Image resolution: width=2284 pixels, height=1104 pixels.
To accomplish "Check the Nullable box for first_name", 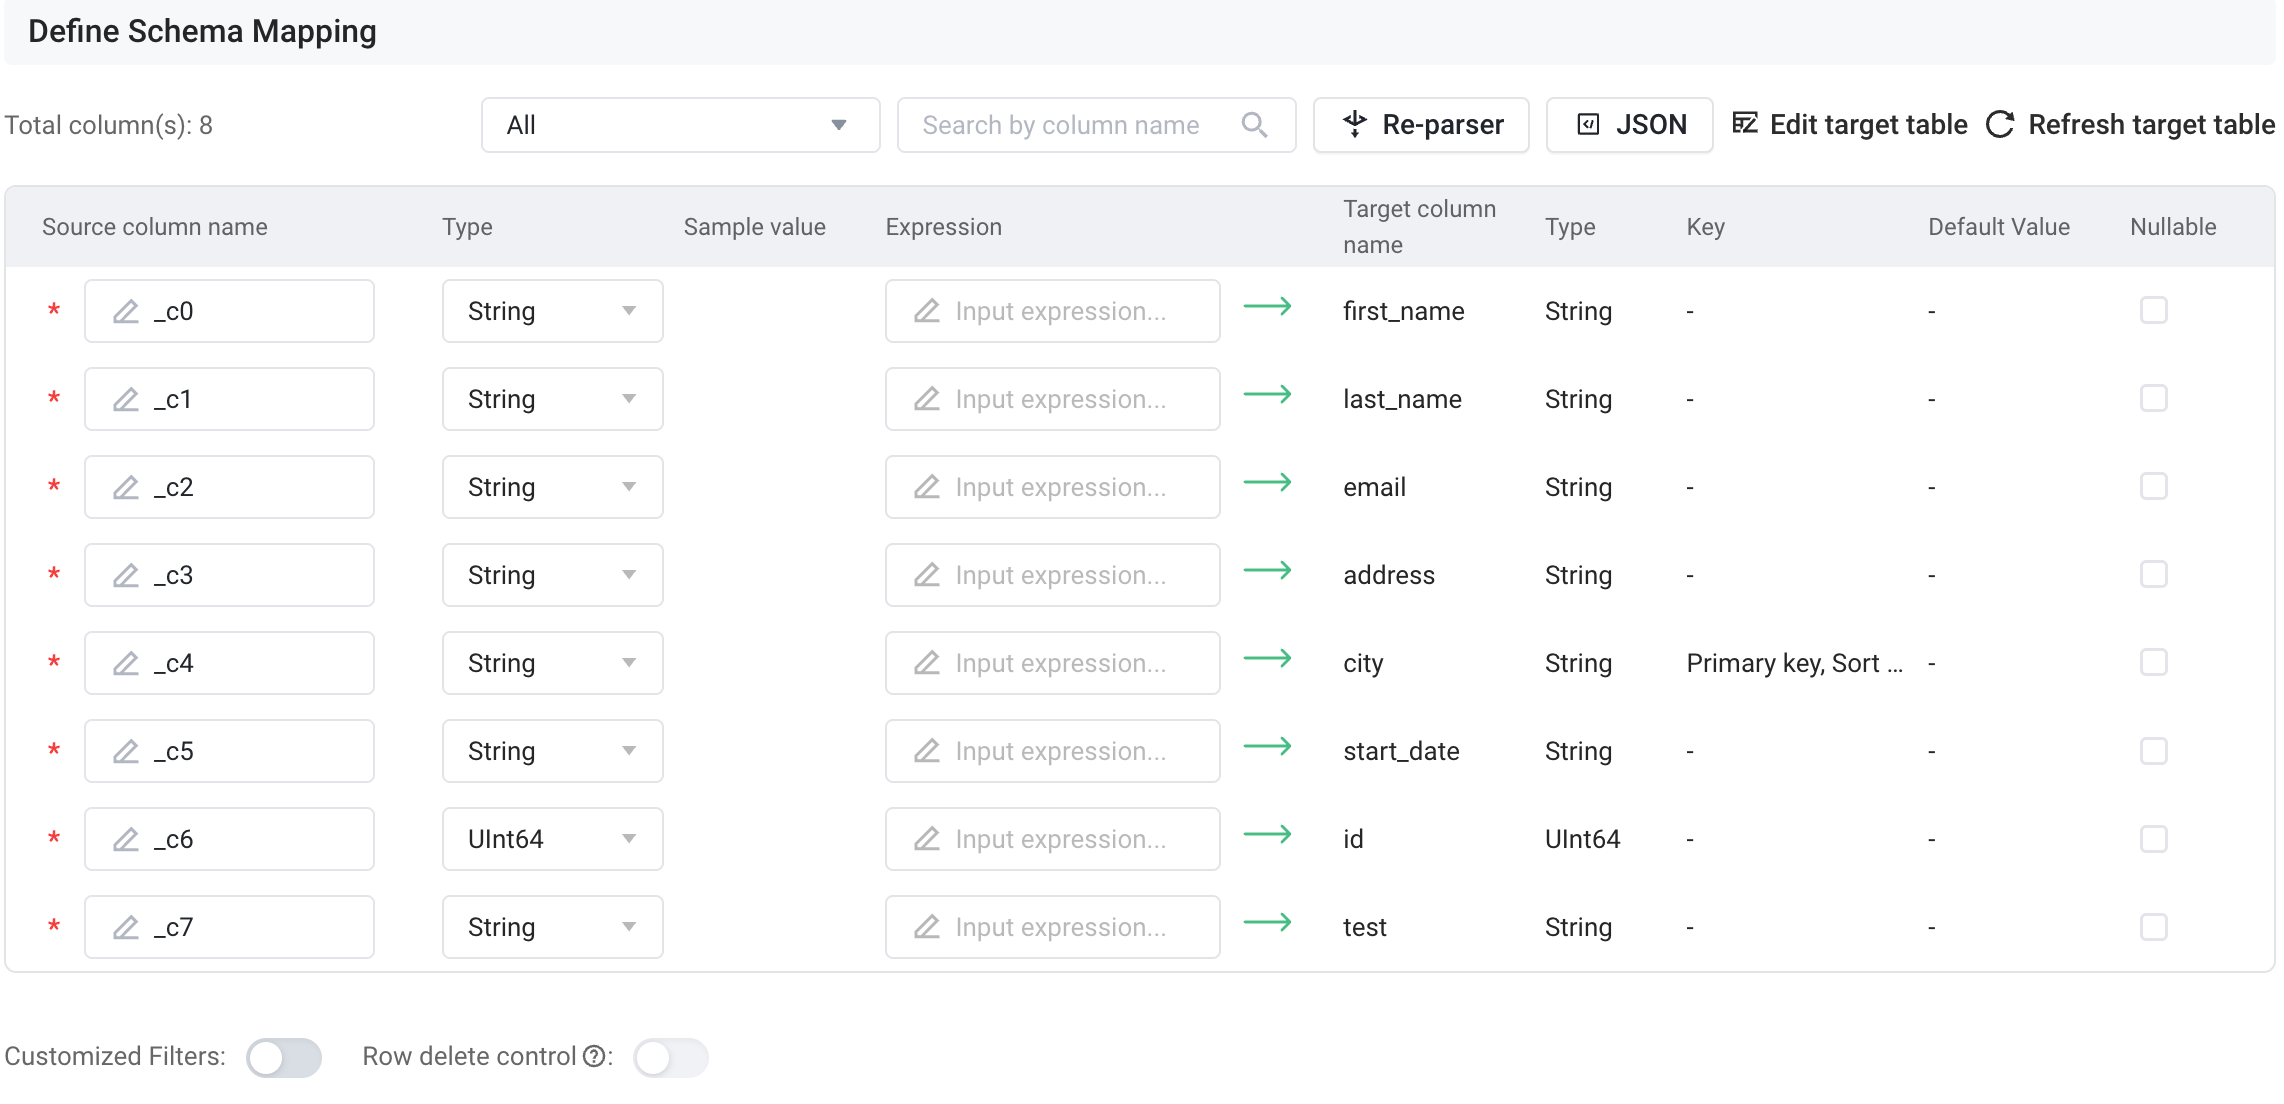I will click(x=2153, y=311).
